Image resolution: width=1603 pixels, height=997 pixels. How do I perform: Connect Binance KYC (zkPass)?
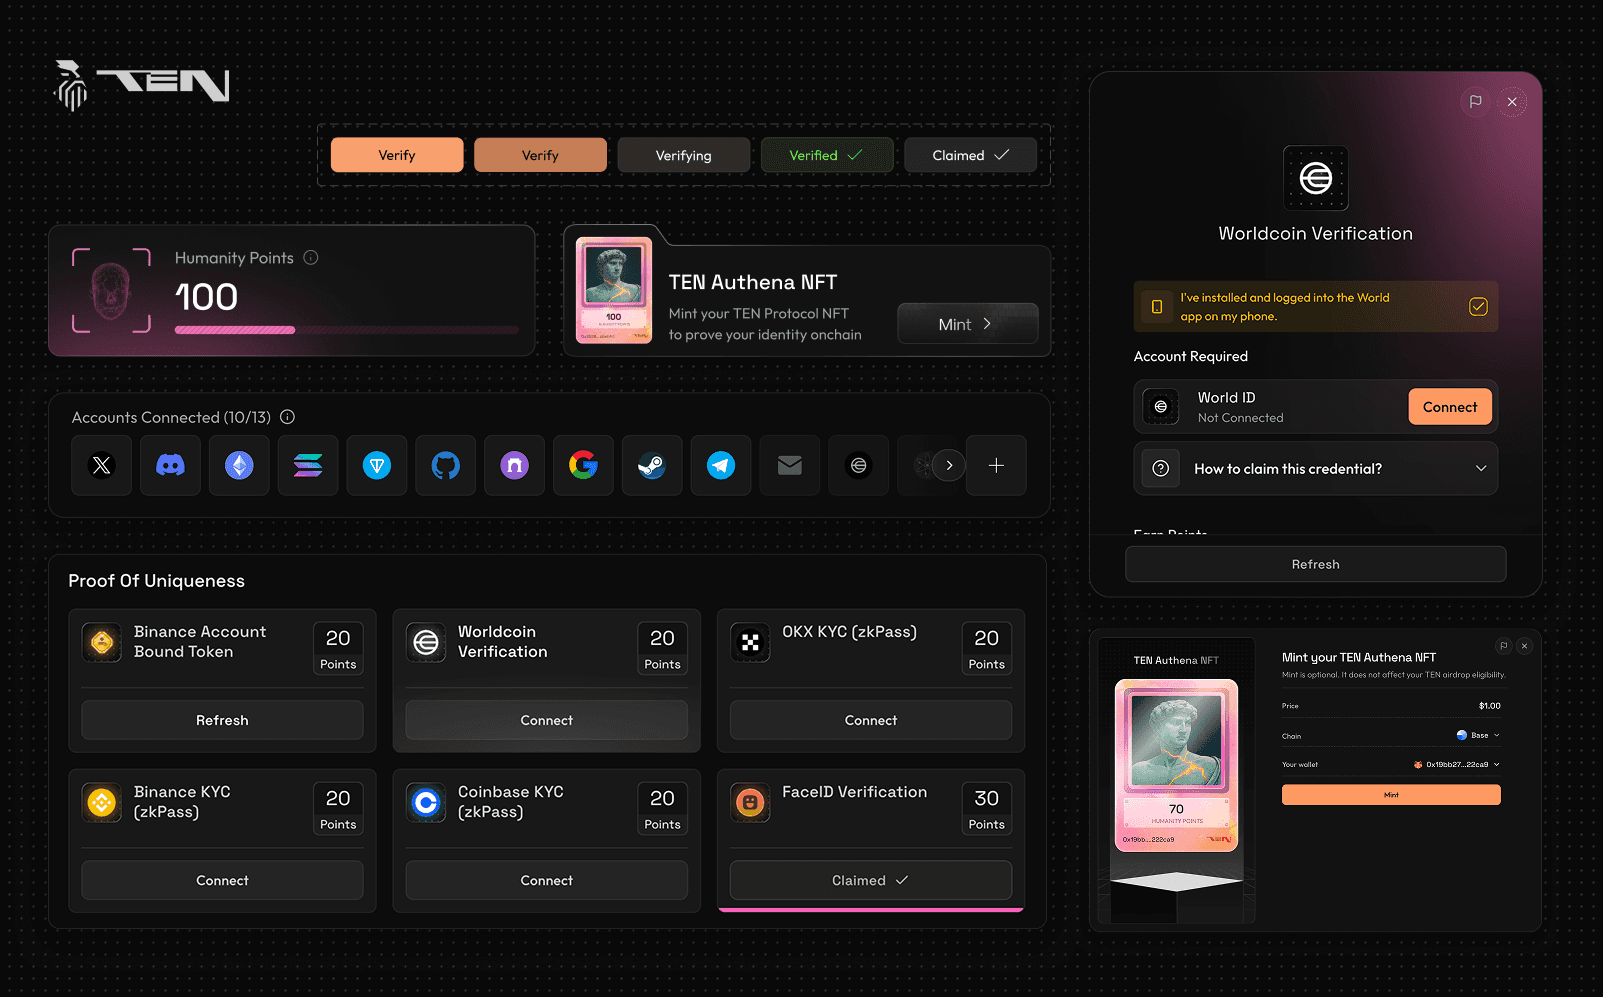(222, 880)
